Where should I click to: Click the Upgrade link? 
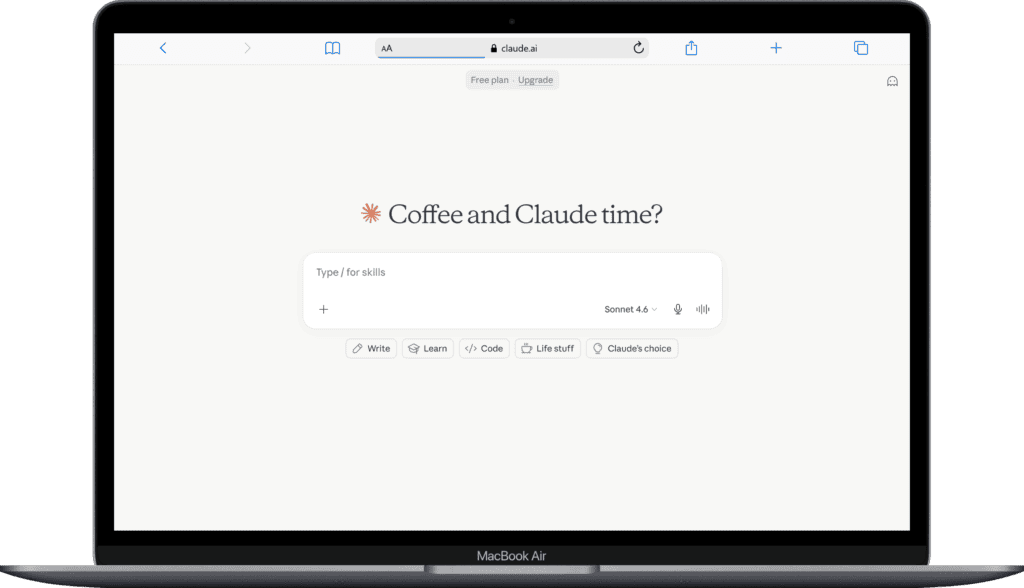(536, 80)
